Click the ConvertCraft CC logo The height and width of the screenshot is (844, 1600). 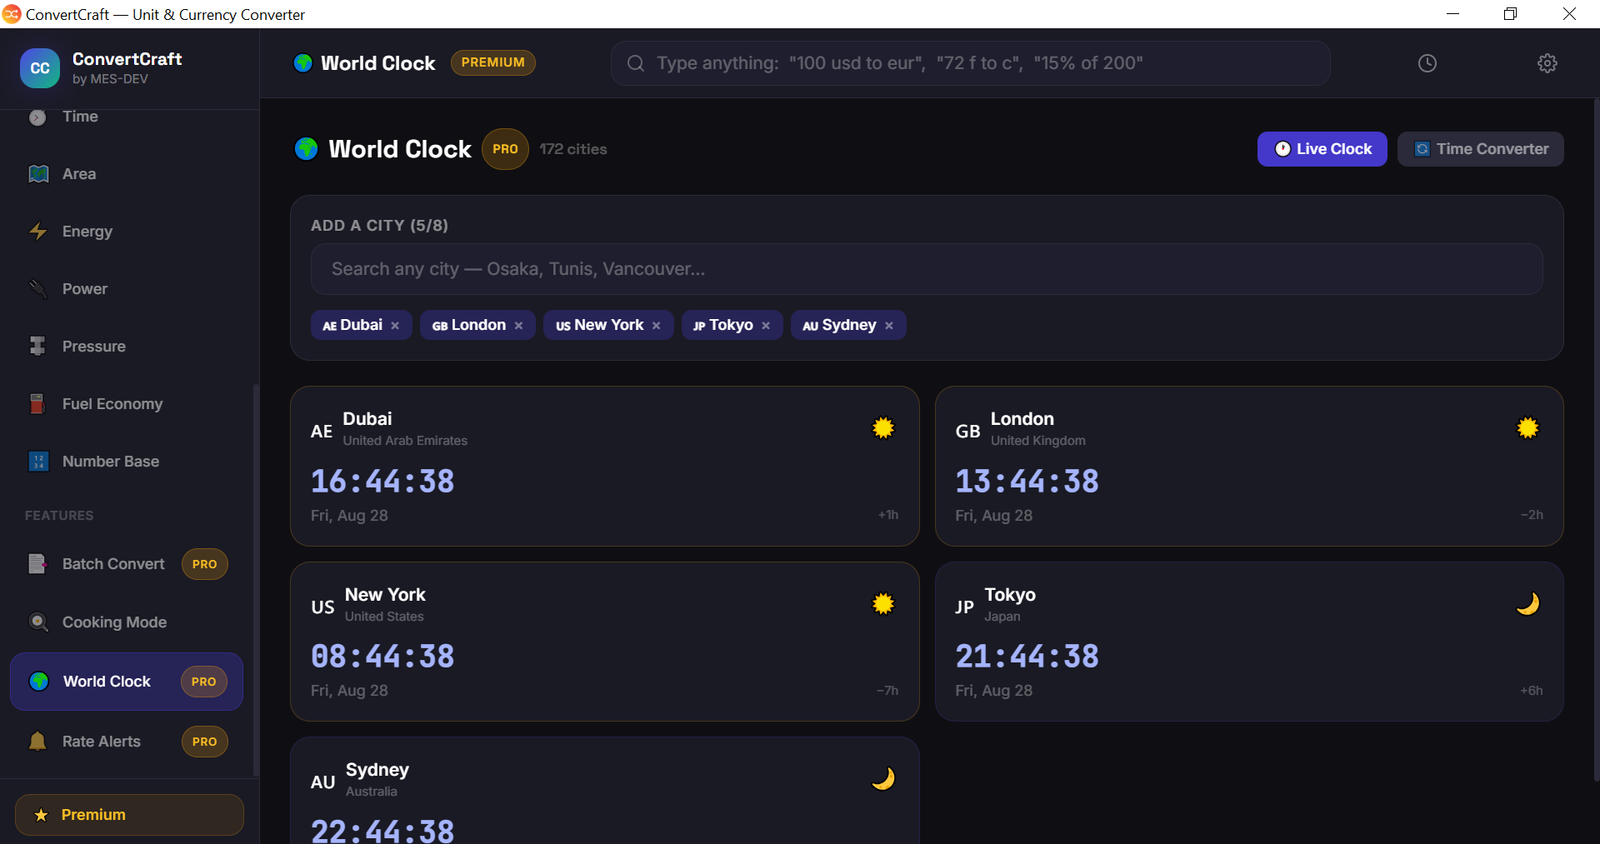[40, 68]
